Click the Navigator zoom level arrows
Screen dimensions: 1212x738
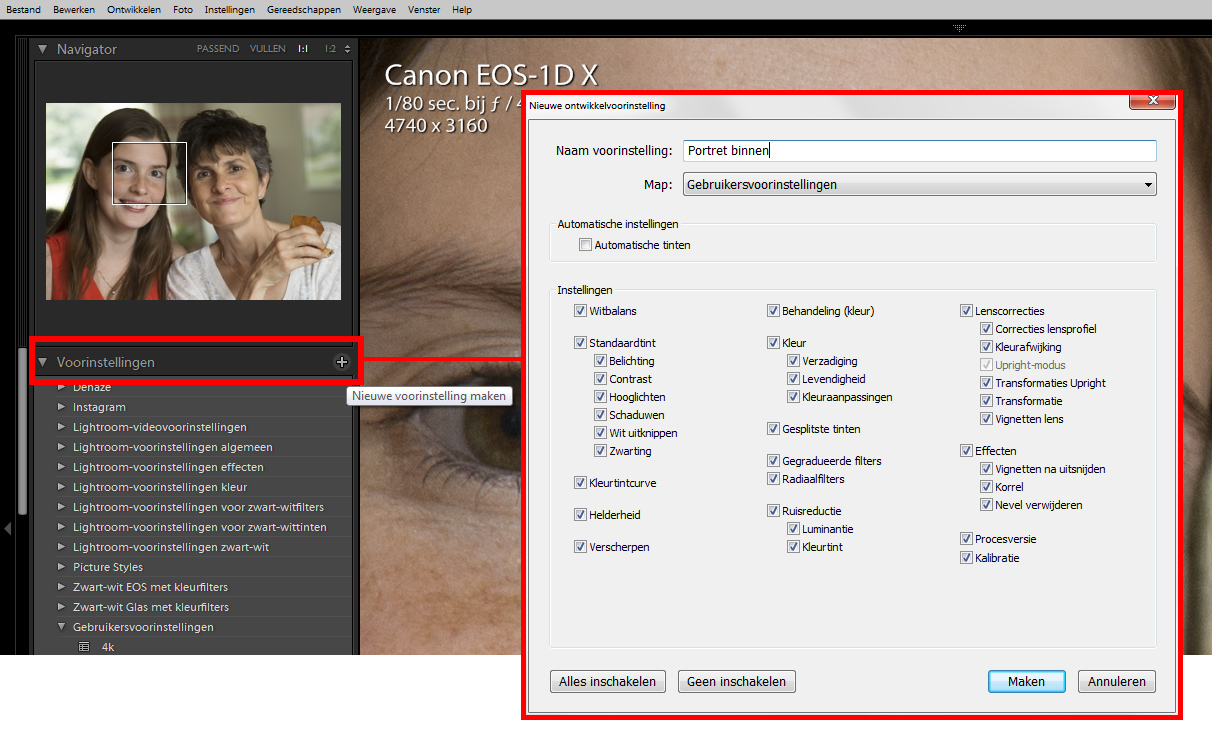(x=347, y=49)
